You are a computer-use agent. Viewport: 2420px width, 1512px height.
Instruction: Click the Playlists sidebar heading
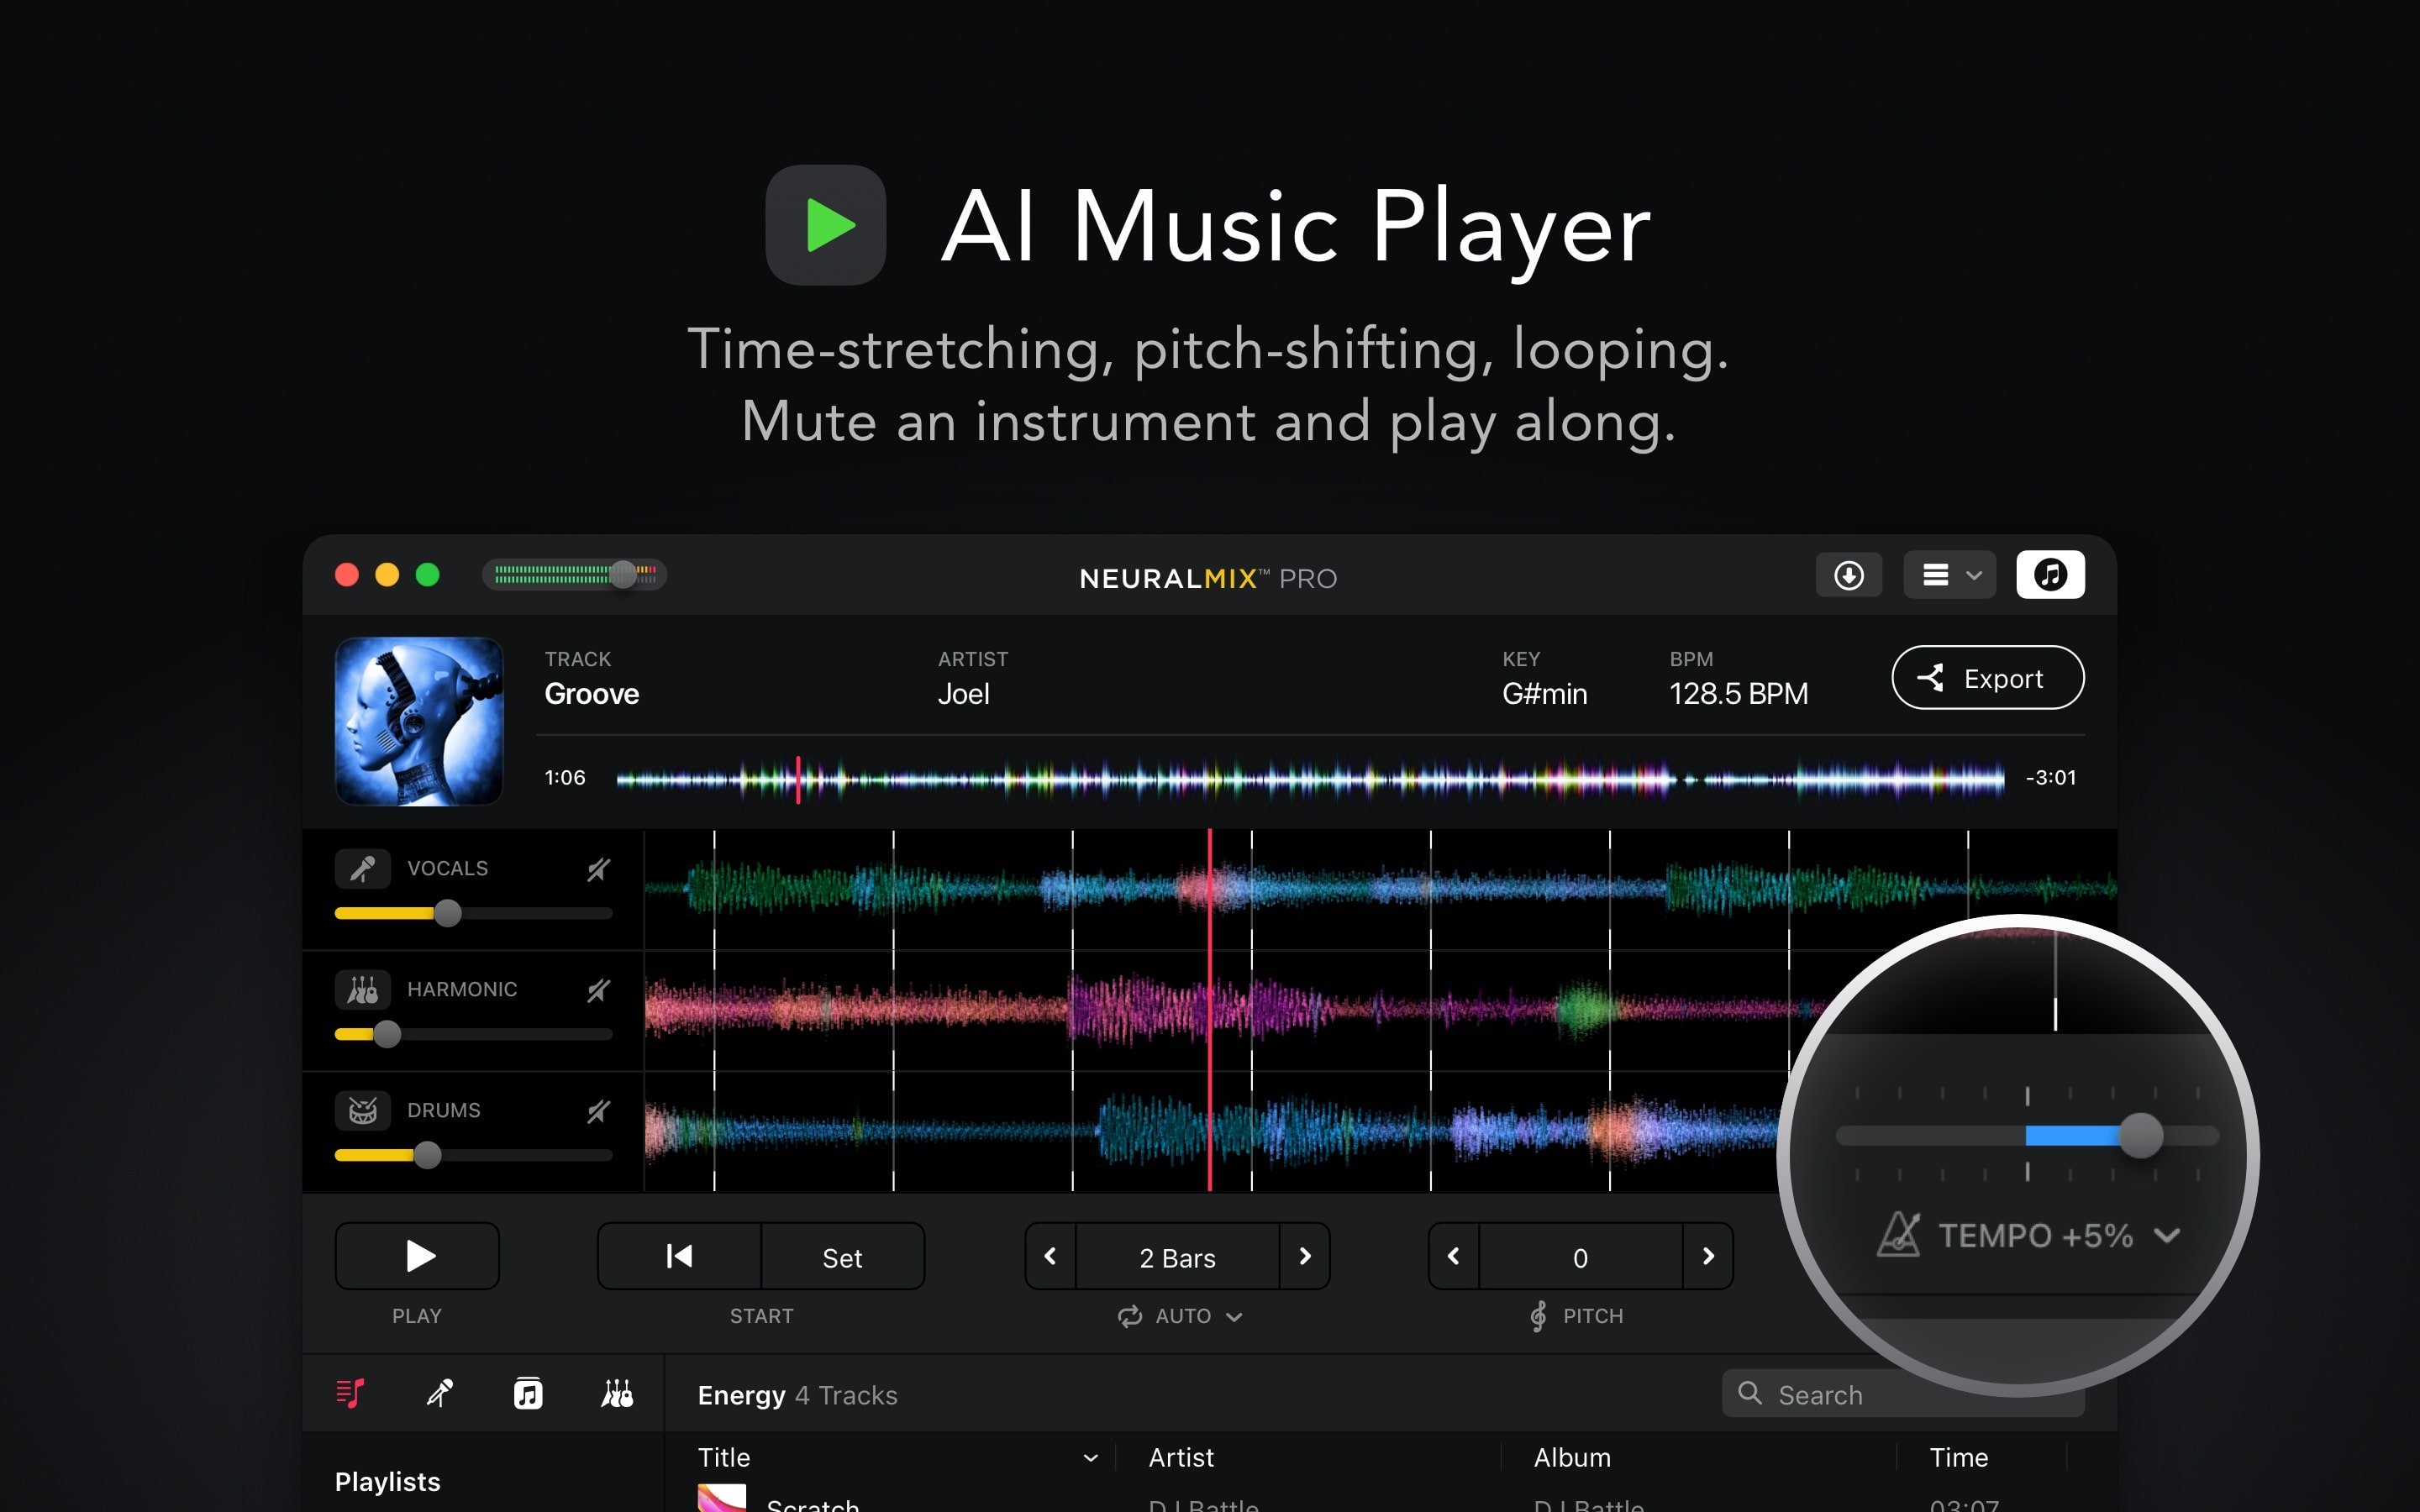(387, 1481)
